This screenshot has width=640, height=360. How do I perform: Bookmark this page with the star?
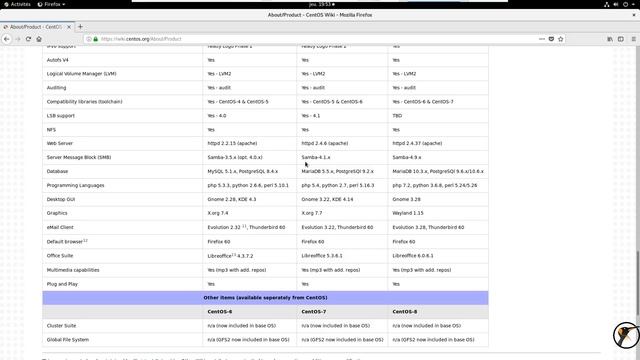tap(560, 39)
